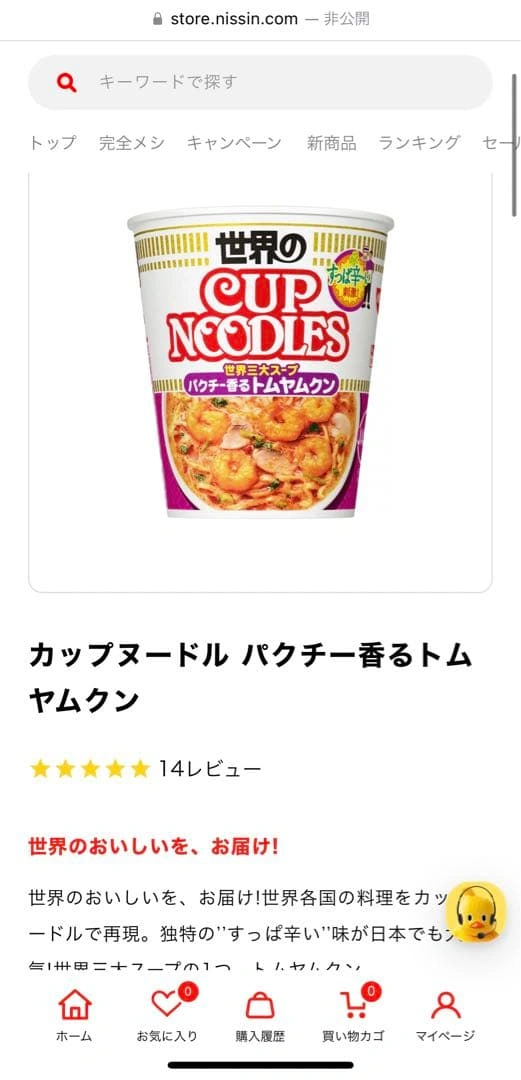
Task: Select the 完全メシ tab
Action: click(132, 143)
